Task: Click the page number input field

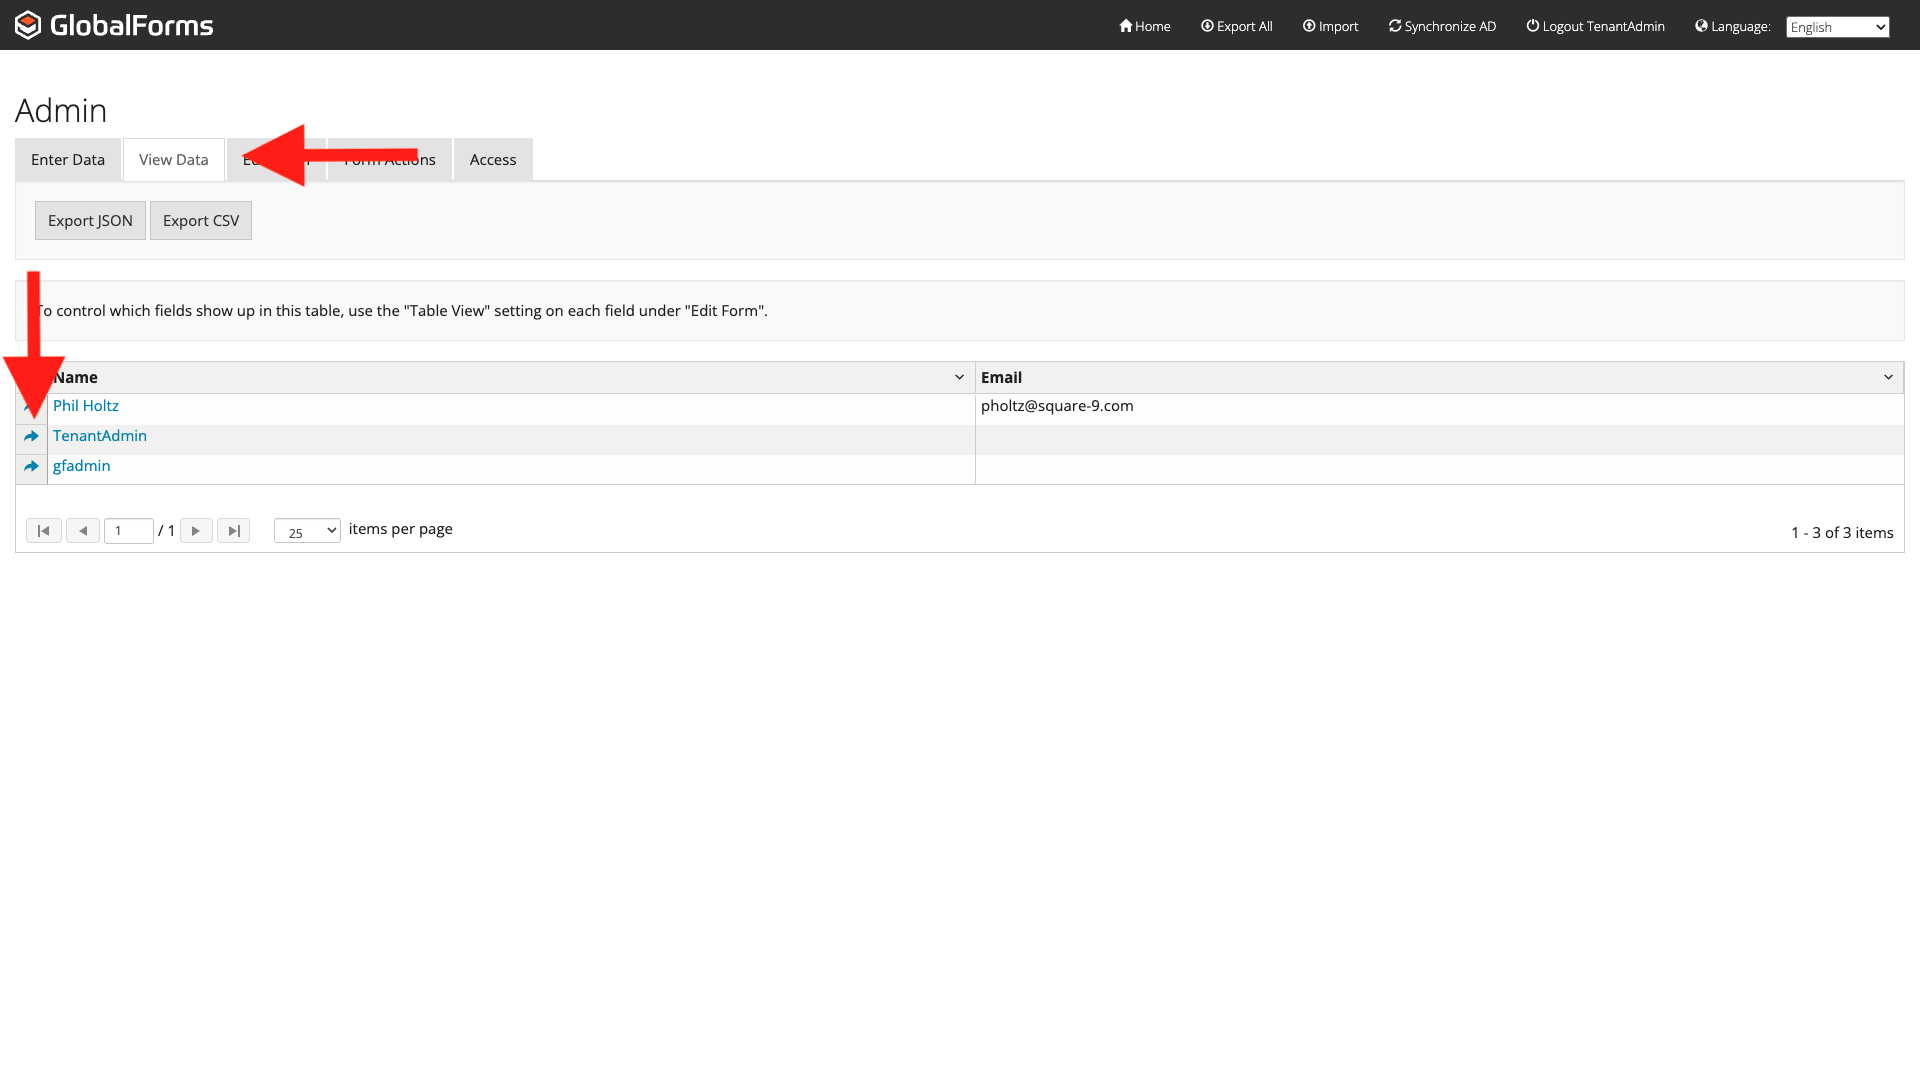Action: (129, 531)
